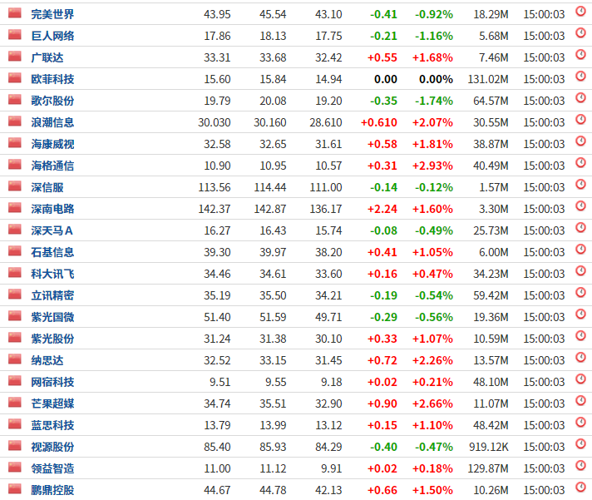Click the China flag icon beside 科大讯飞
592x500 pixels.
pyautogui.click(x=15, y=273)
